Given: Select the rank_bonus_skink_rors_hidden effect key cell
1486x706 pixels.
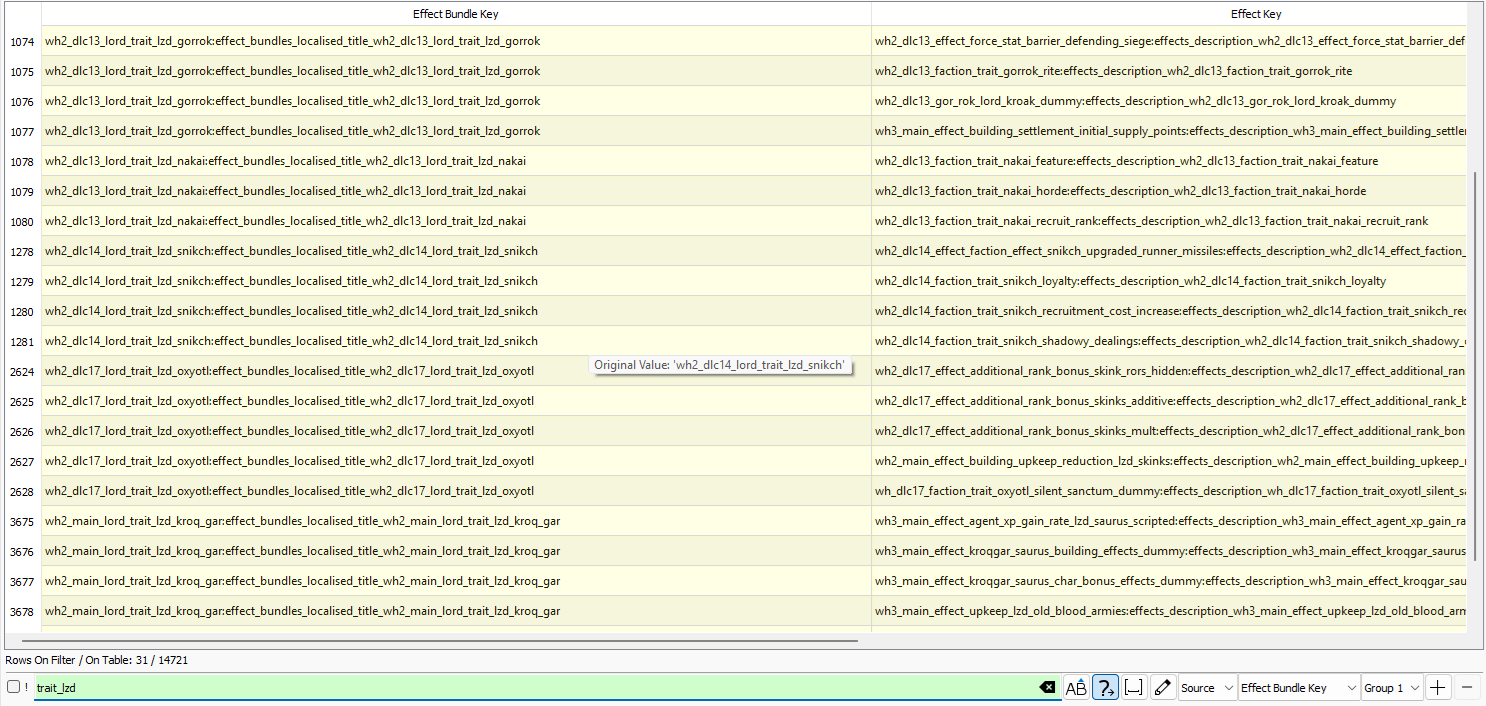Looking at the screenshot, I should tap(1168, 371).
